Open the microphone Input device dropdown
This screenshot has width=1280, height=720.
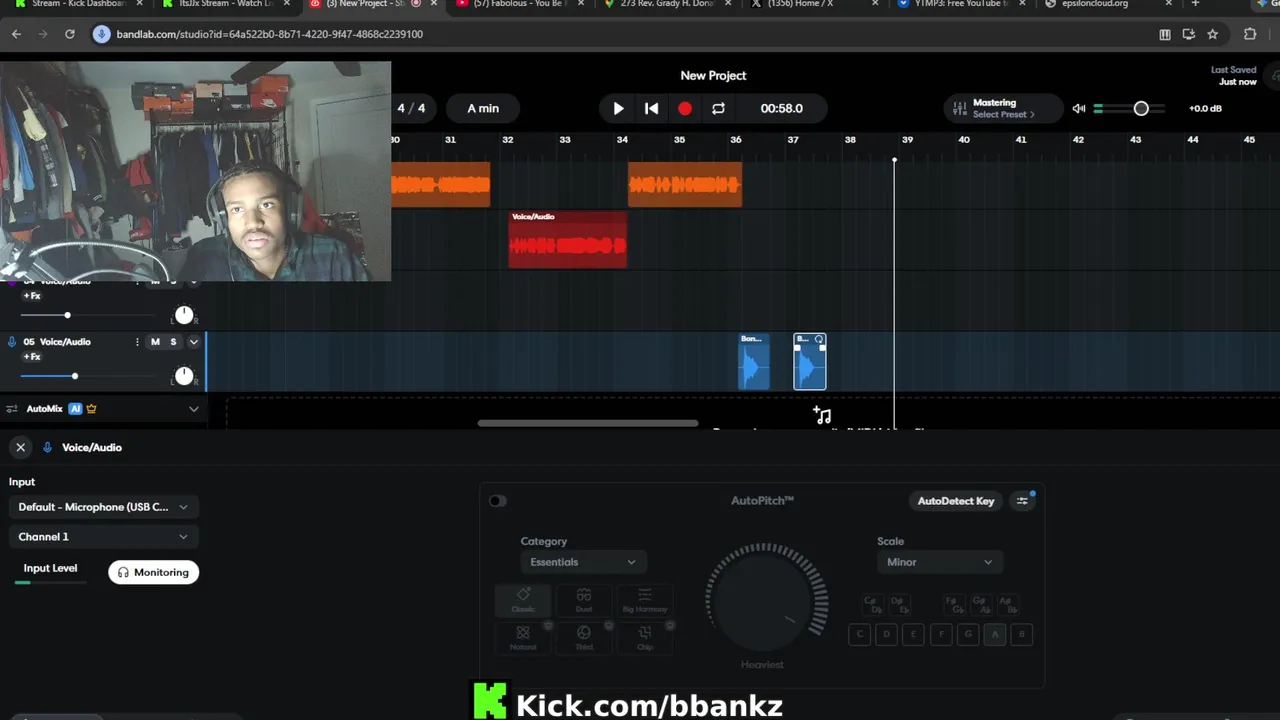pyautogui.click(x=103, y=507)
